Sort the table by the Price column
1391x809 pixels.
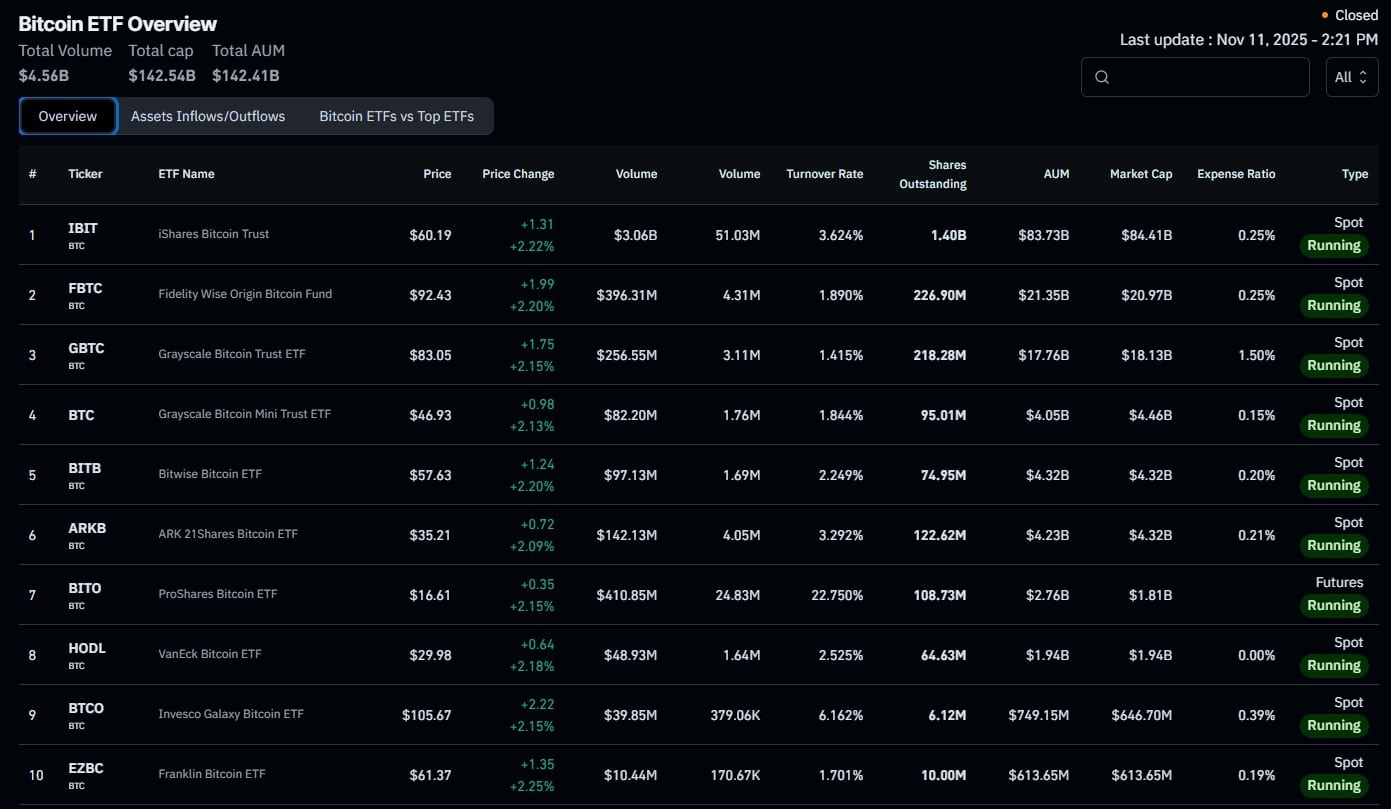[437, 173]
